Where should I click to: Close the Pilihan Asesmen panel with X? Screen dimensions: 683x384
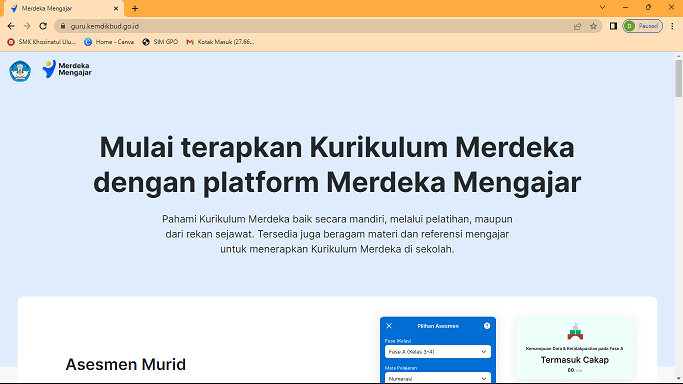[389, 326]
